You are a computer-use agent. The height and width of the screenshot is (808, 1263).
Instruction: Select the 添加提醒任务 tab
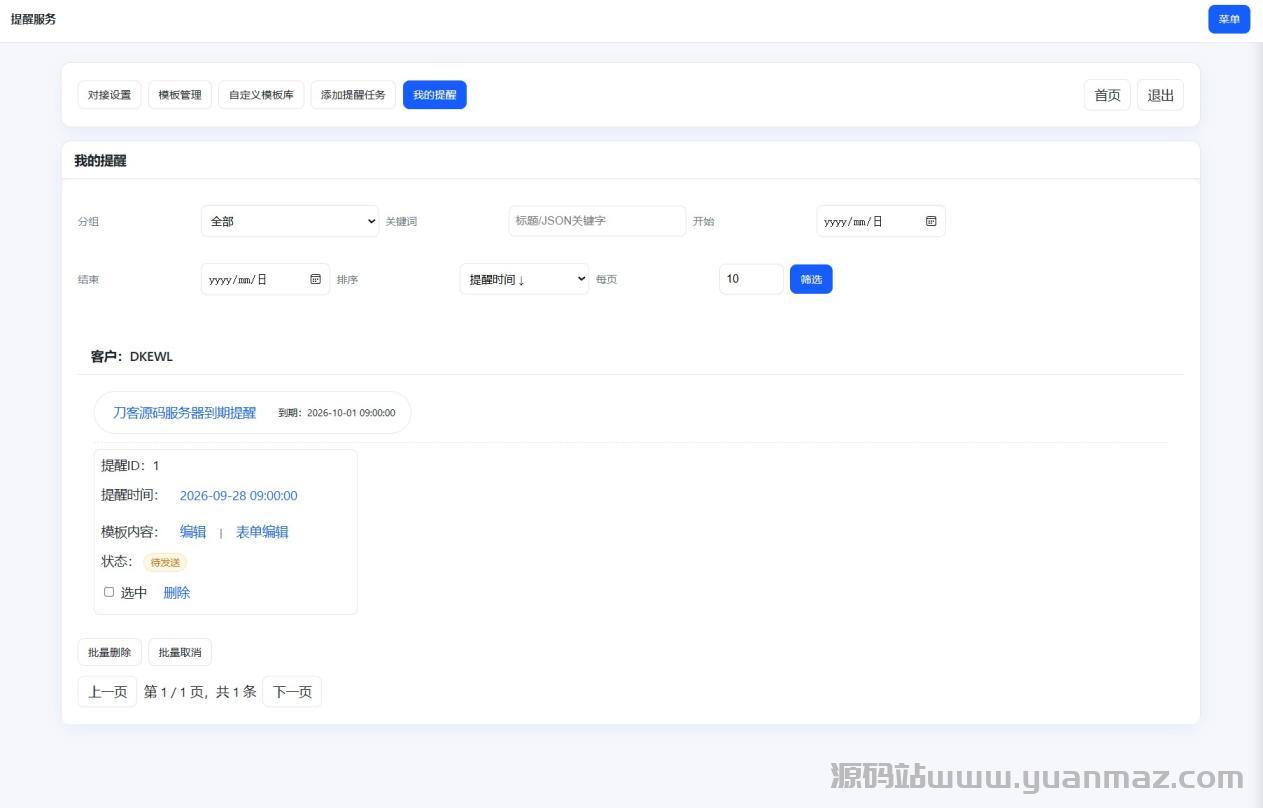pyautogui.click(x=353, y=95)
